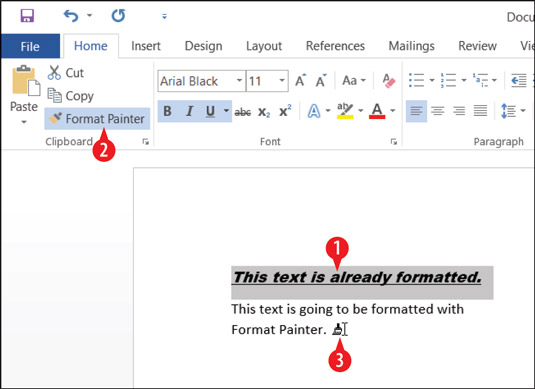Open the underline style dropdown arrow
Viewport: 535px width, 389px height.
click(x=226, y=111)
